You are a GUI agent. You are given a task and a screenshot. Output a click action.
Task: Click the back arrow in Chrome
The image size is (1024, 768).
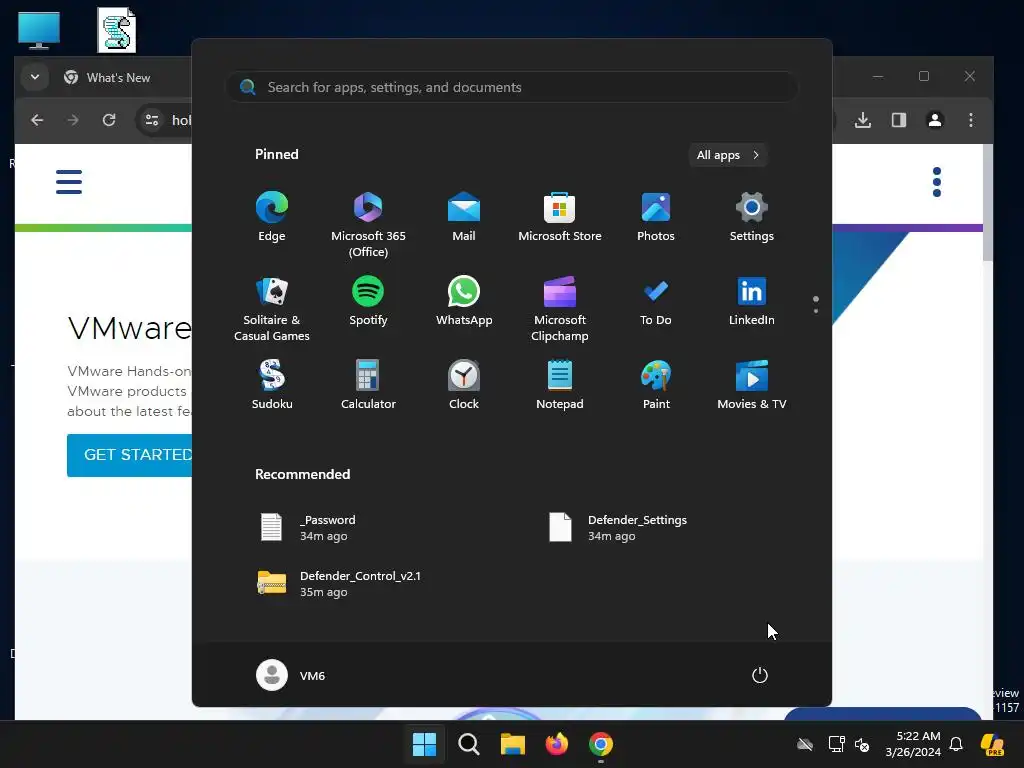pyautogui.click(x=37, y=120)
